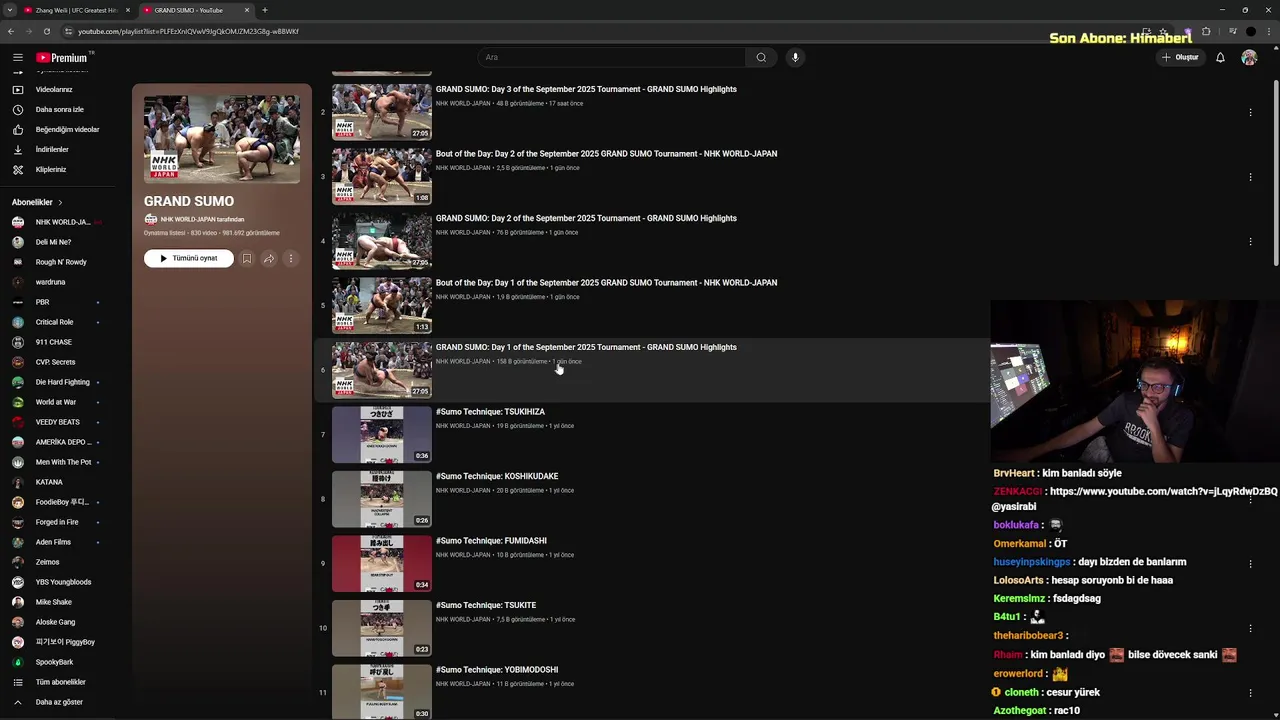This screenshot has height=720, width=1280.
Task: Open SpookyBark subscription
Action: tap(54, 662)
